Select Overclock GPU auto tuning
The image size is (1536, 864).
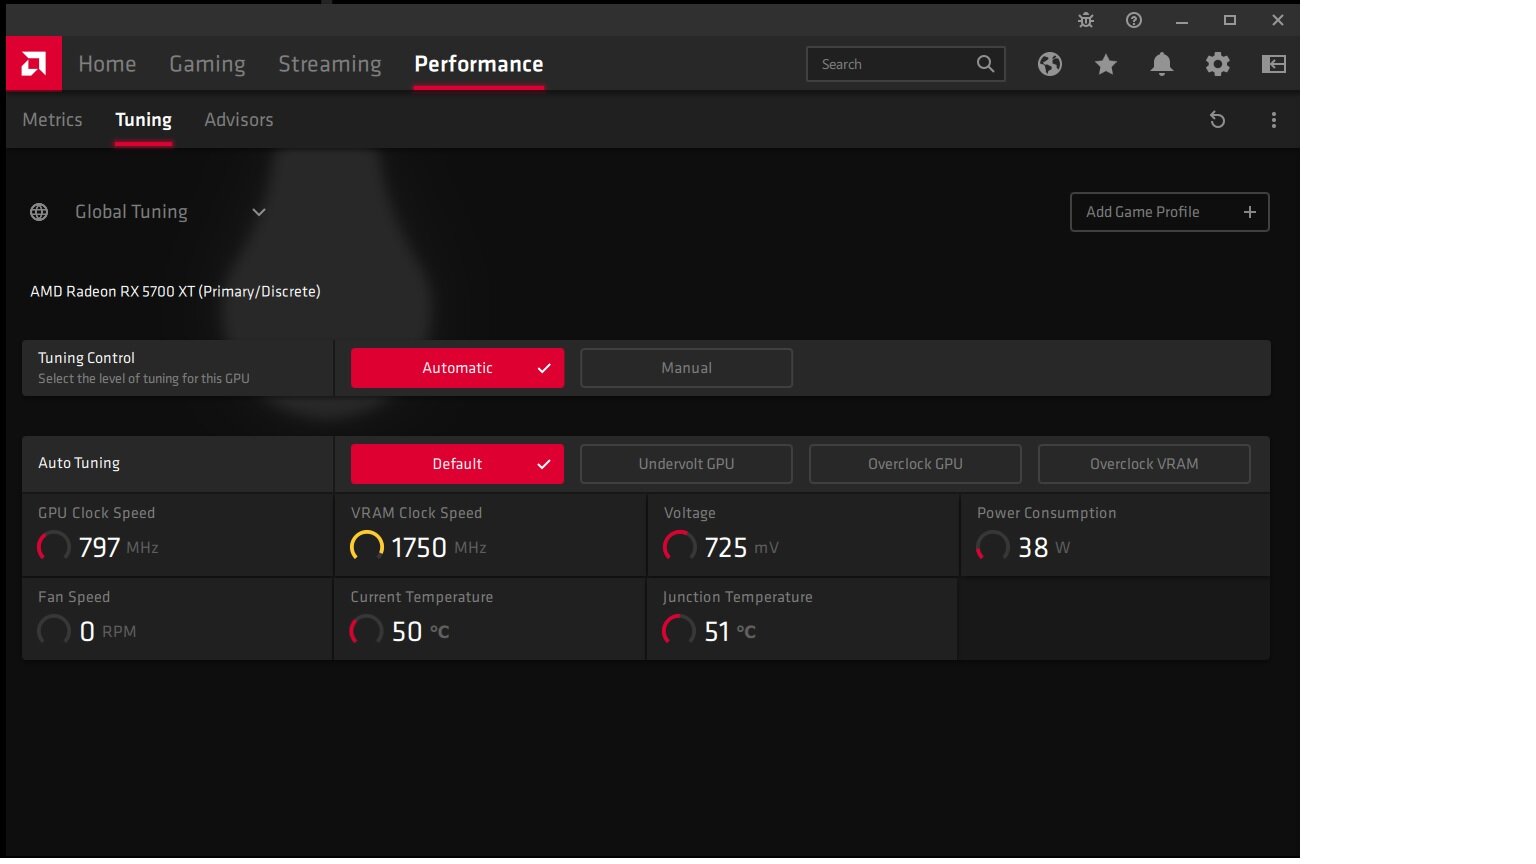point(915,464)
